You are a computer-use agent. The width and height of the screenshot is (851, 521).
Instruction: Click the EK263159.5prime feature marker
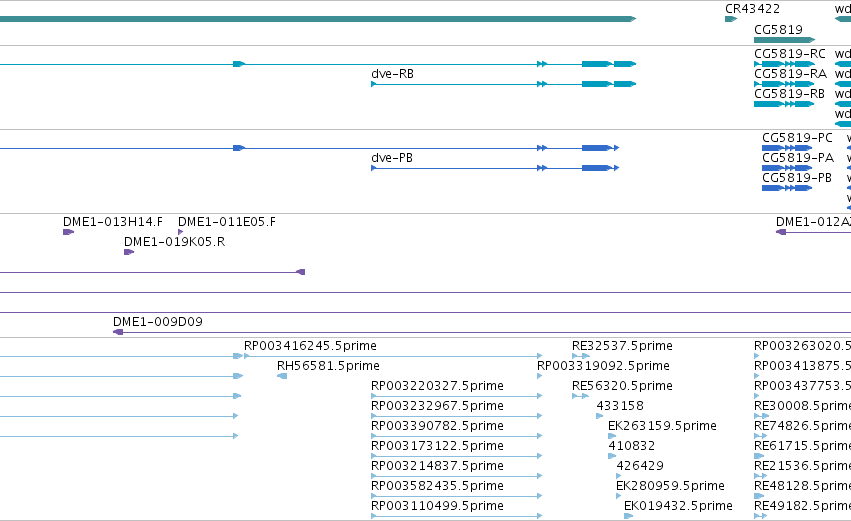tap(612, 436)
